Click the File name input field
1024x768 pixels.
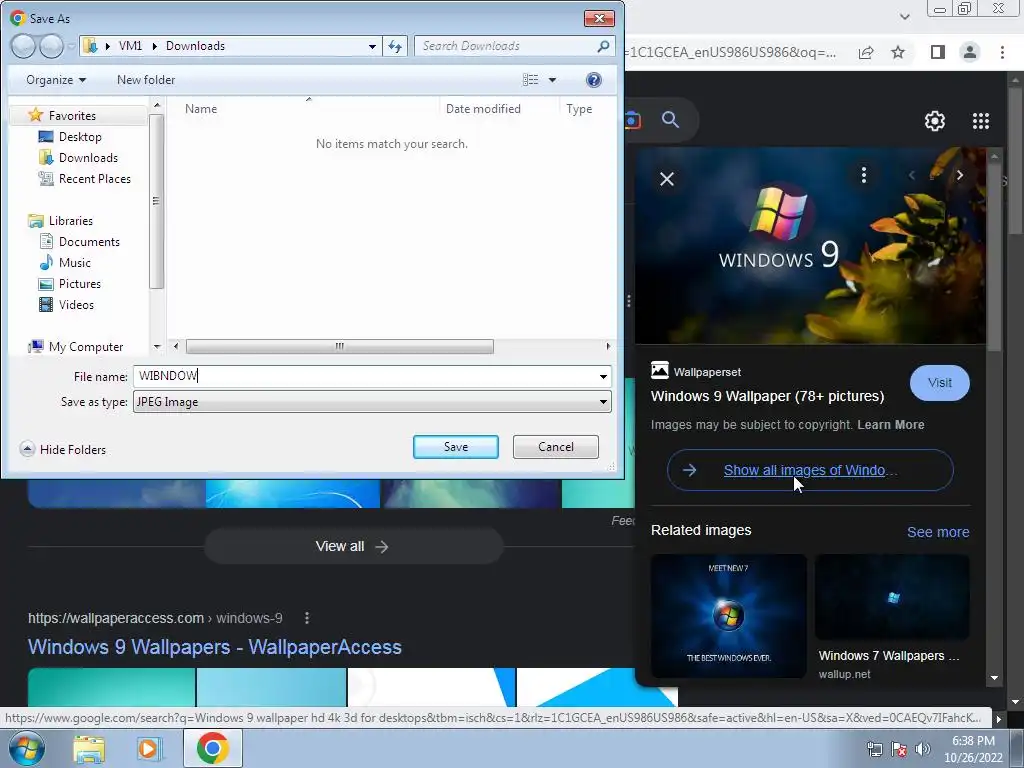click(x=364, y=376)
